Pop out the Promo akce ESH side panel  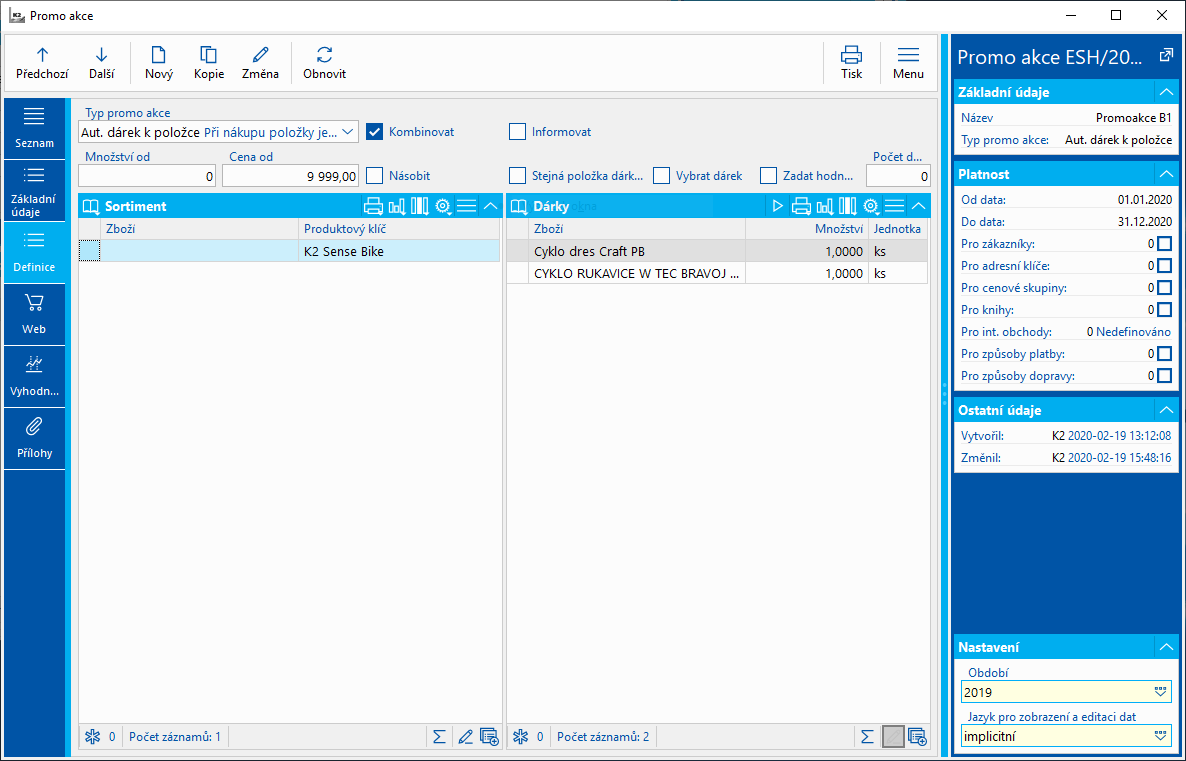(1166, 56)
